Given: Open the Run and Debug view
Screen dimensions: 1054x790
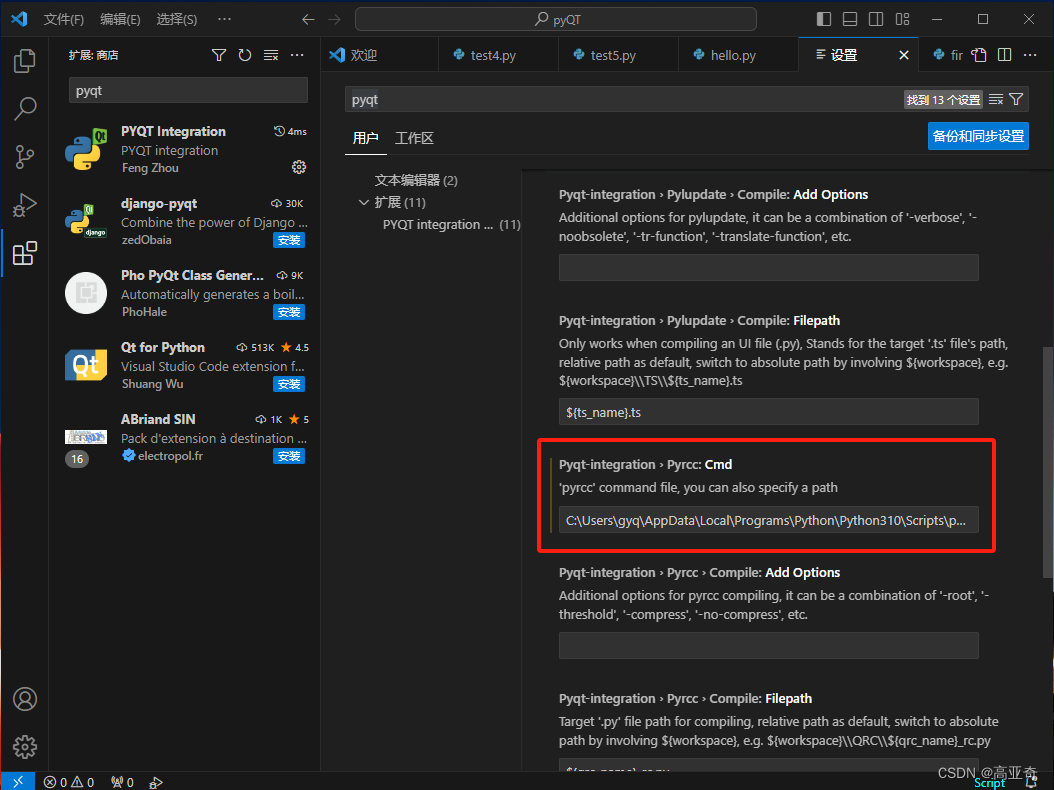Looking at the screenshot, I should point(24,205).
